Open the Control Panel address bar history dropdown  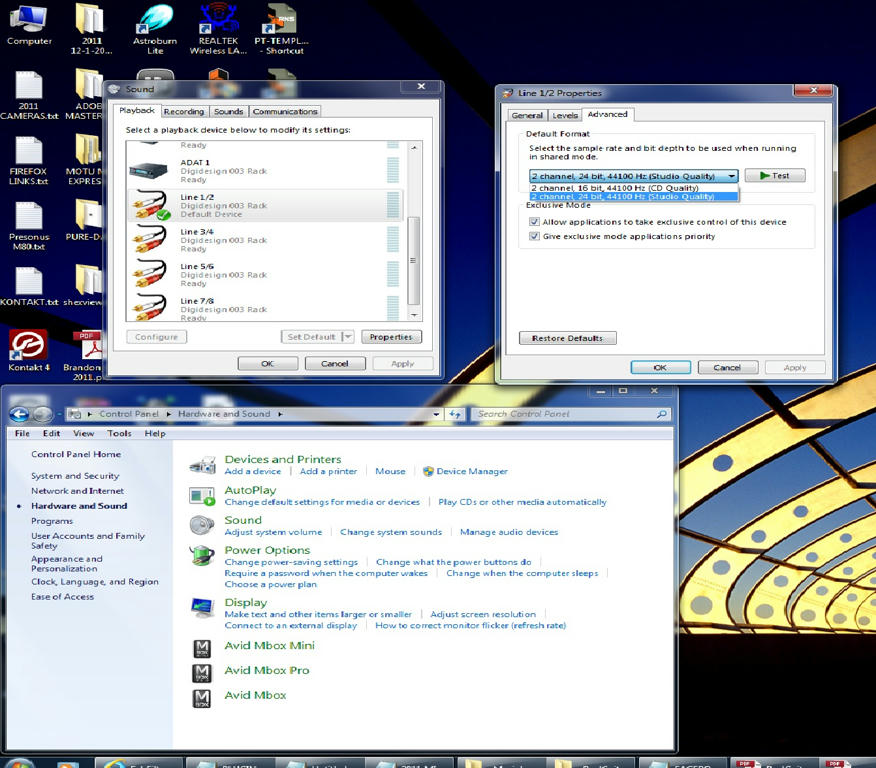tap(436, 414)
